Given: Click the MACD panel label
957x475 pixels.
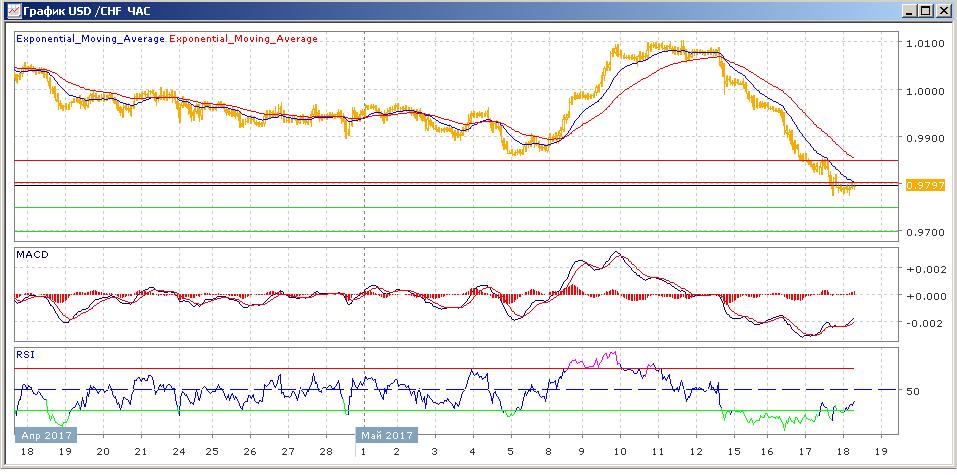Looking at the screenshot, I should pyautogui.click(x=30, y=255).
